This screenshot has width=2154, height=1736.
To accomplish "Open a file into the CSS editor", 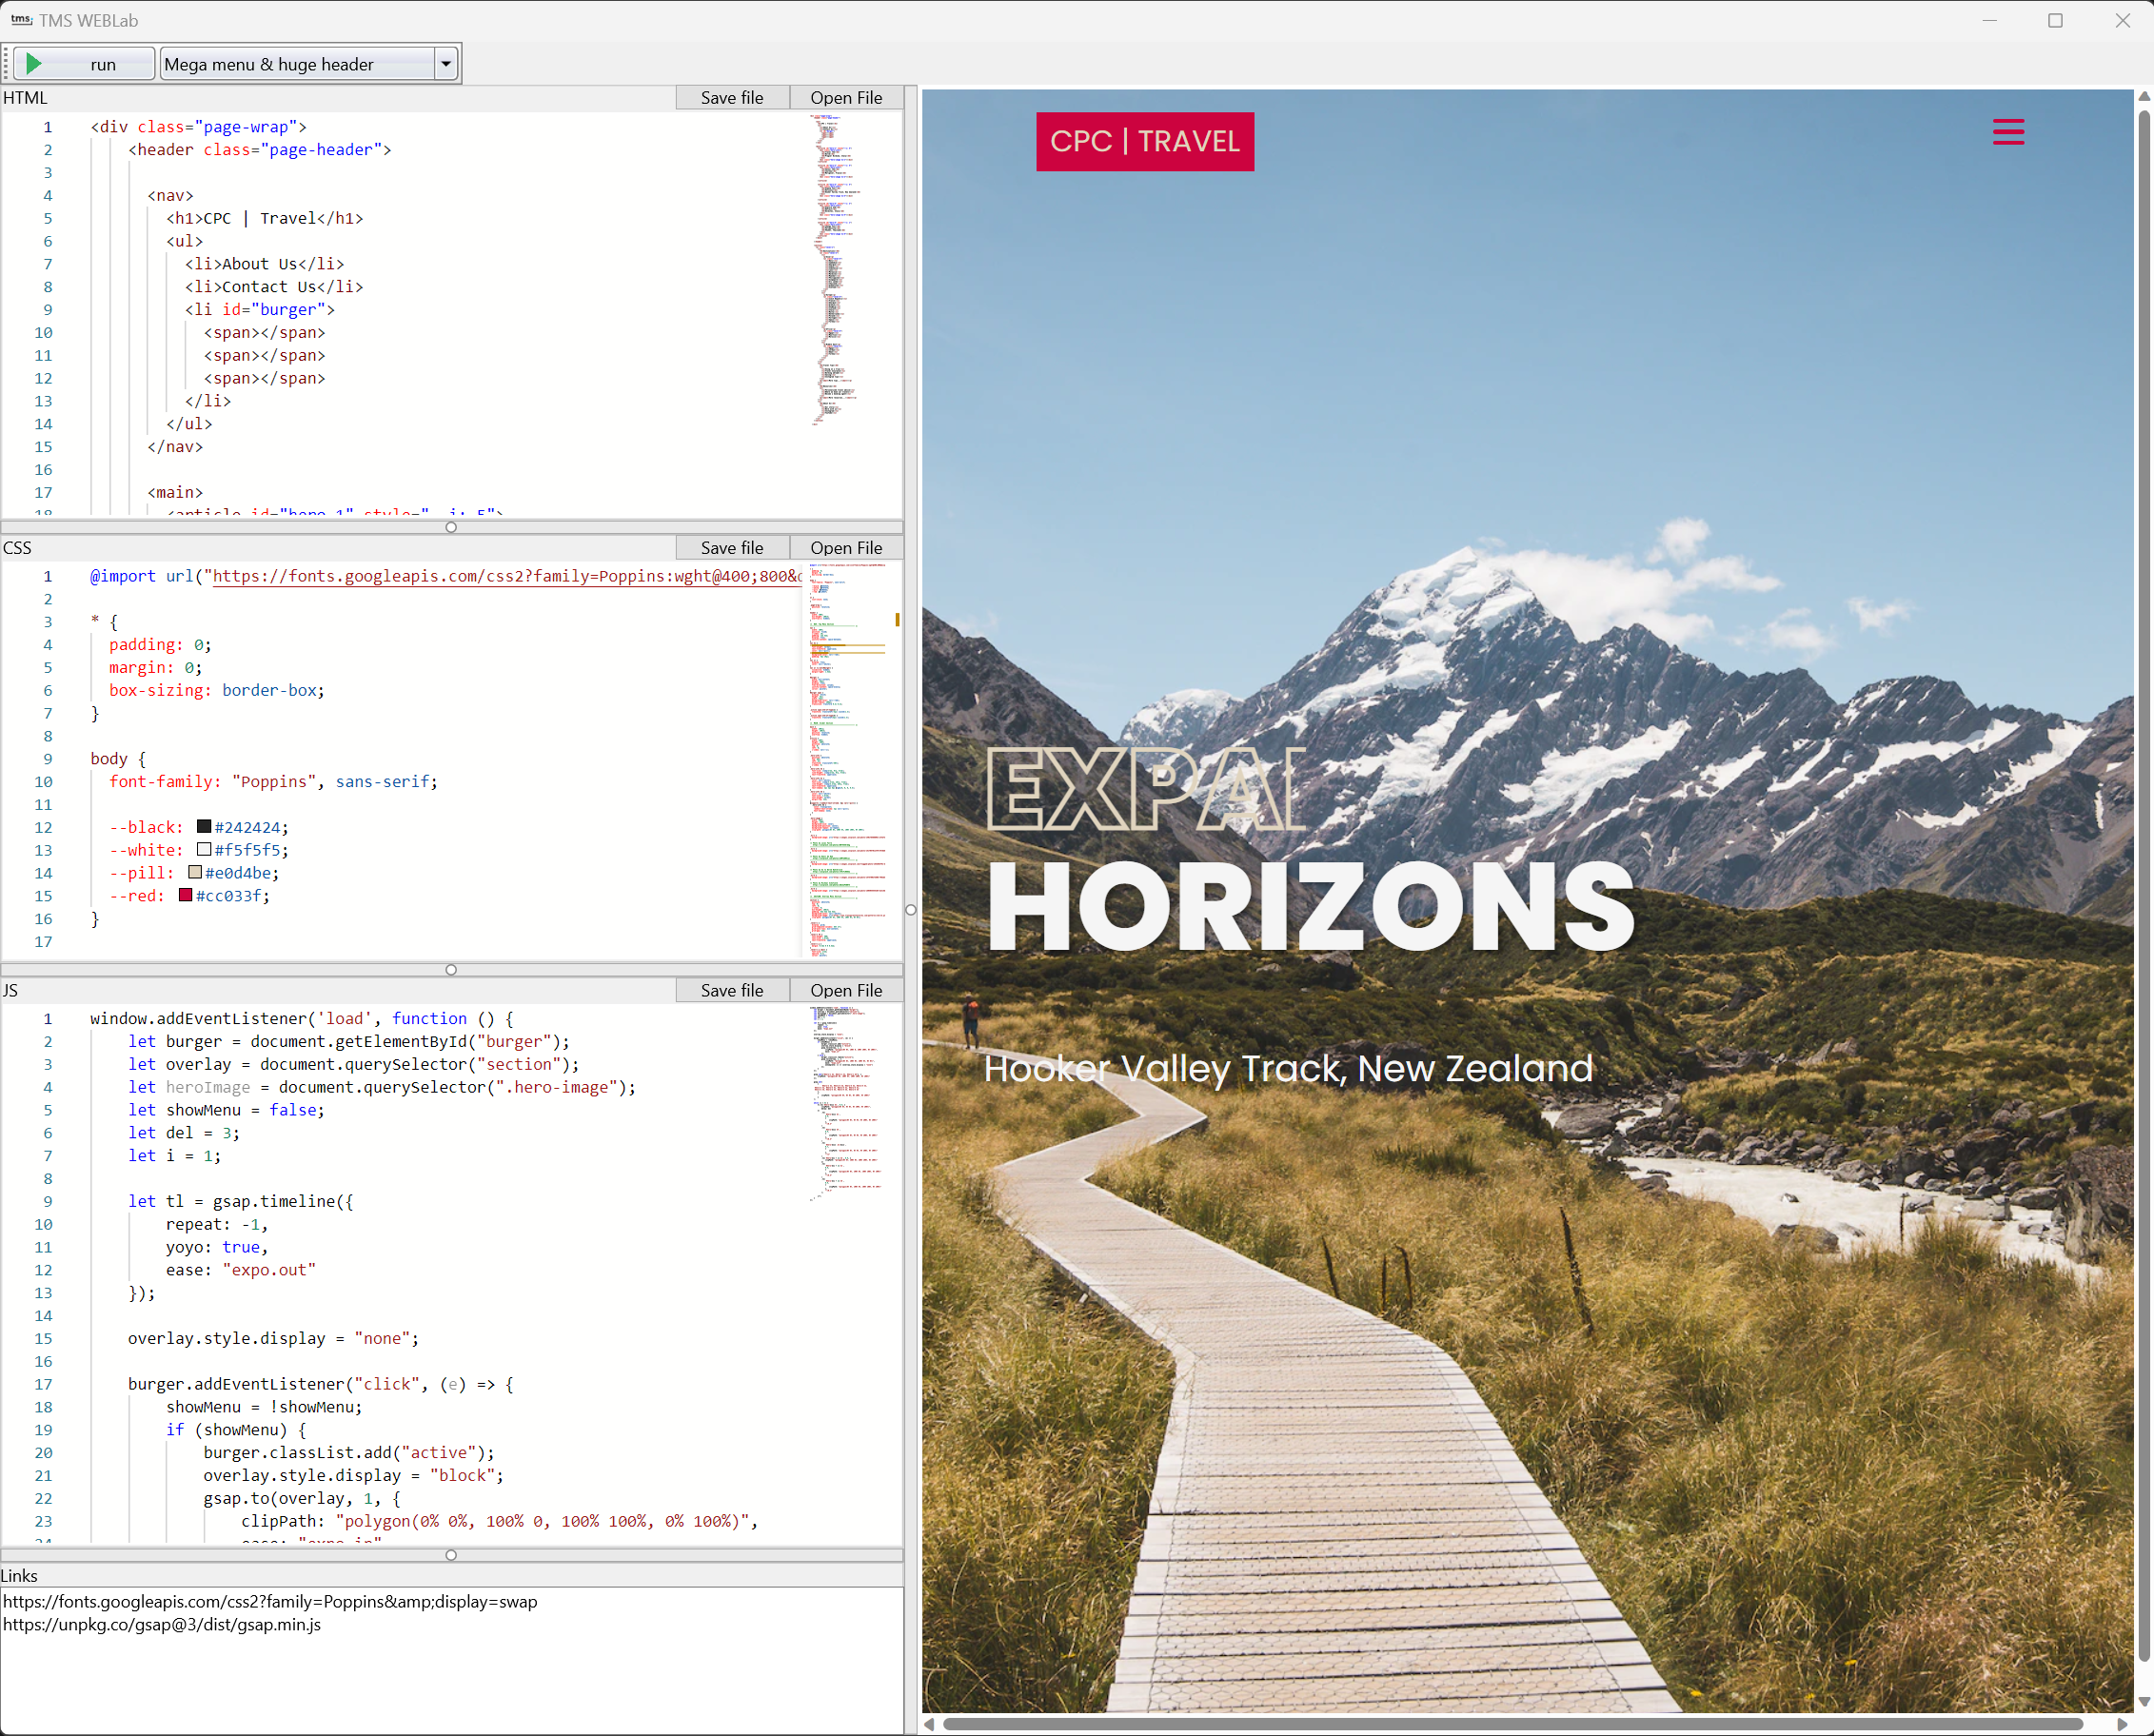I will pyautogui.click(x=846, y=547).
